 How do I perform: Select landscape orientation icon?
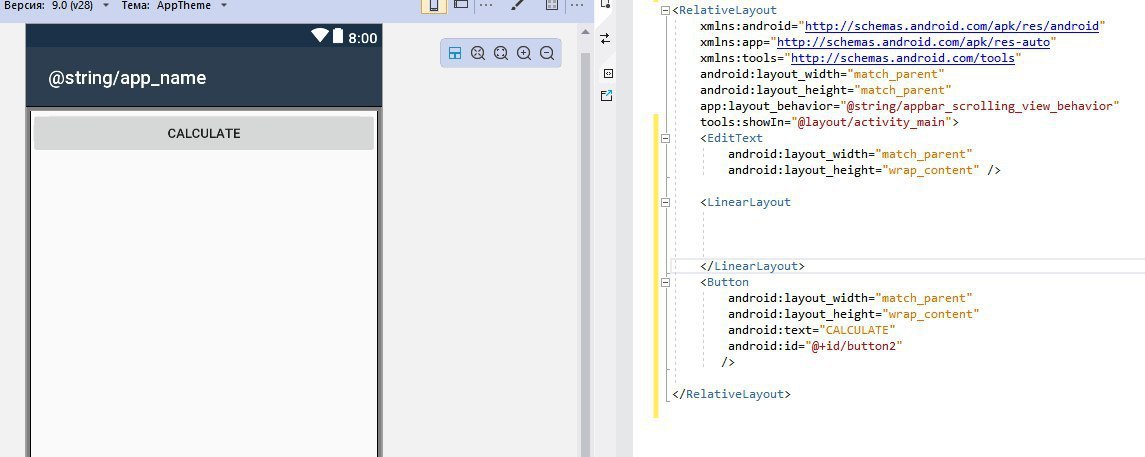(x=461, y=5)
